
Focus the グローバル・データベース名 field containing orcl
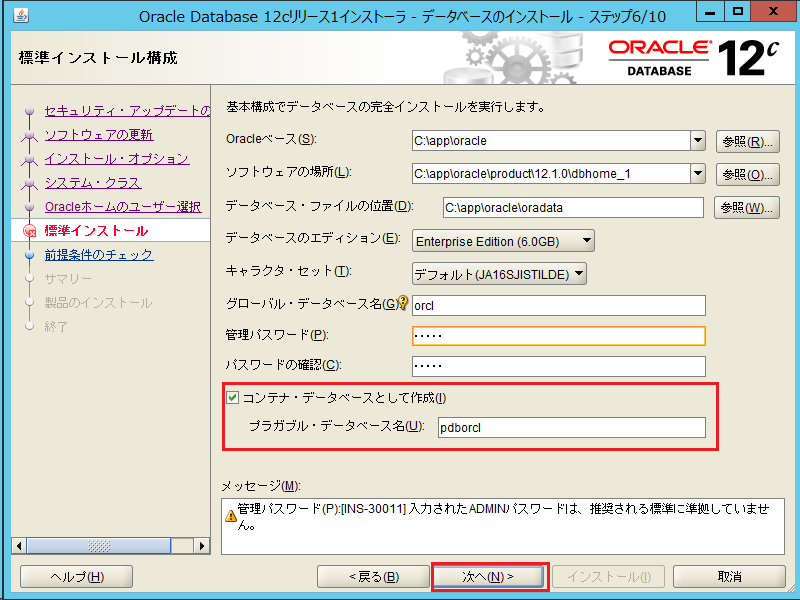[559, 306]
